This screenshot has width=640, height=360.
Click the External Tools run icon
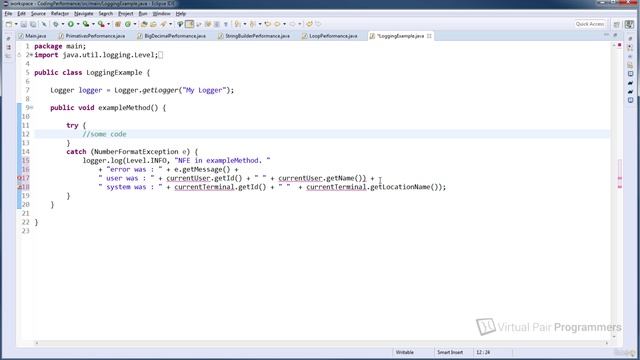(x=101, y=24)
